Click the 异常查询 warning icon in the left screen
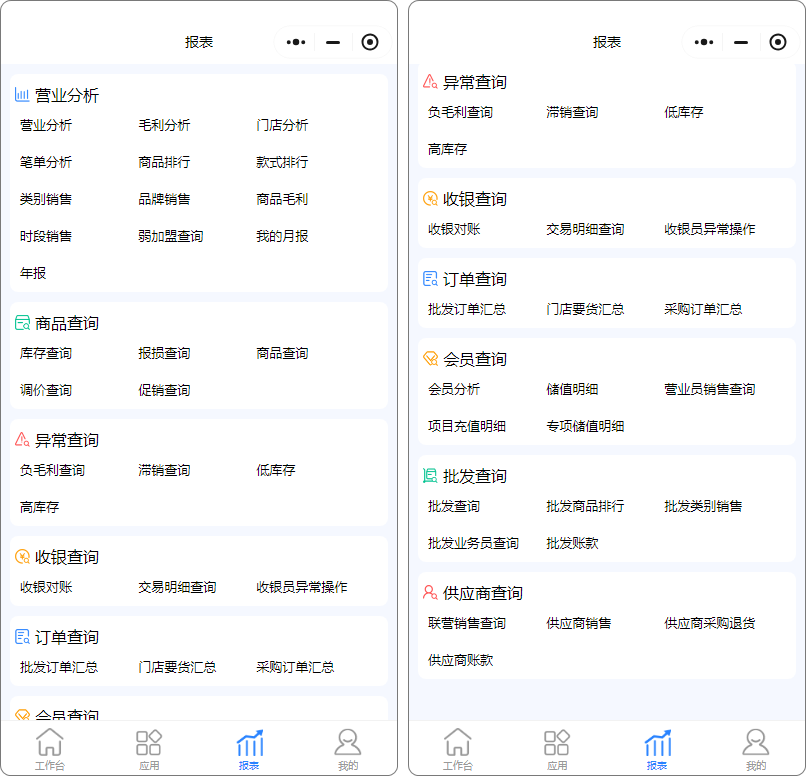This screenshot has height=776, width=806. pos(22,440)
